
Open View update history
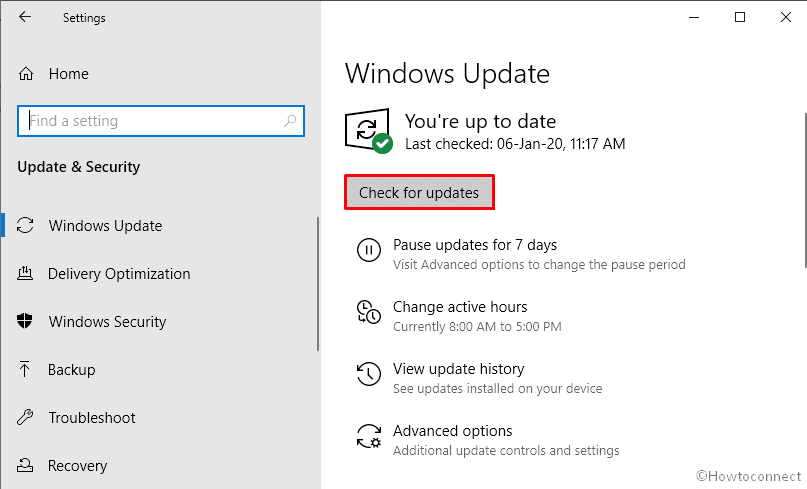pos(459,369)
